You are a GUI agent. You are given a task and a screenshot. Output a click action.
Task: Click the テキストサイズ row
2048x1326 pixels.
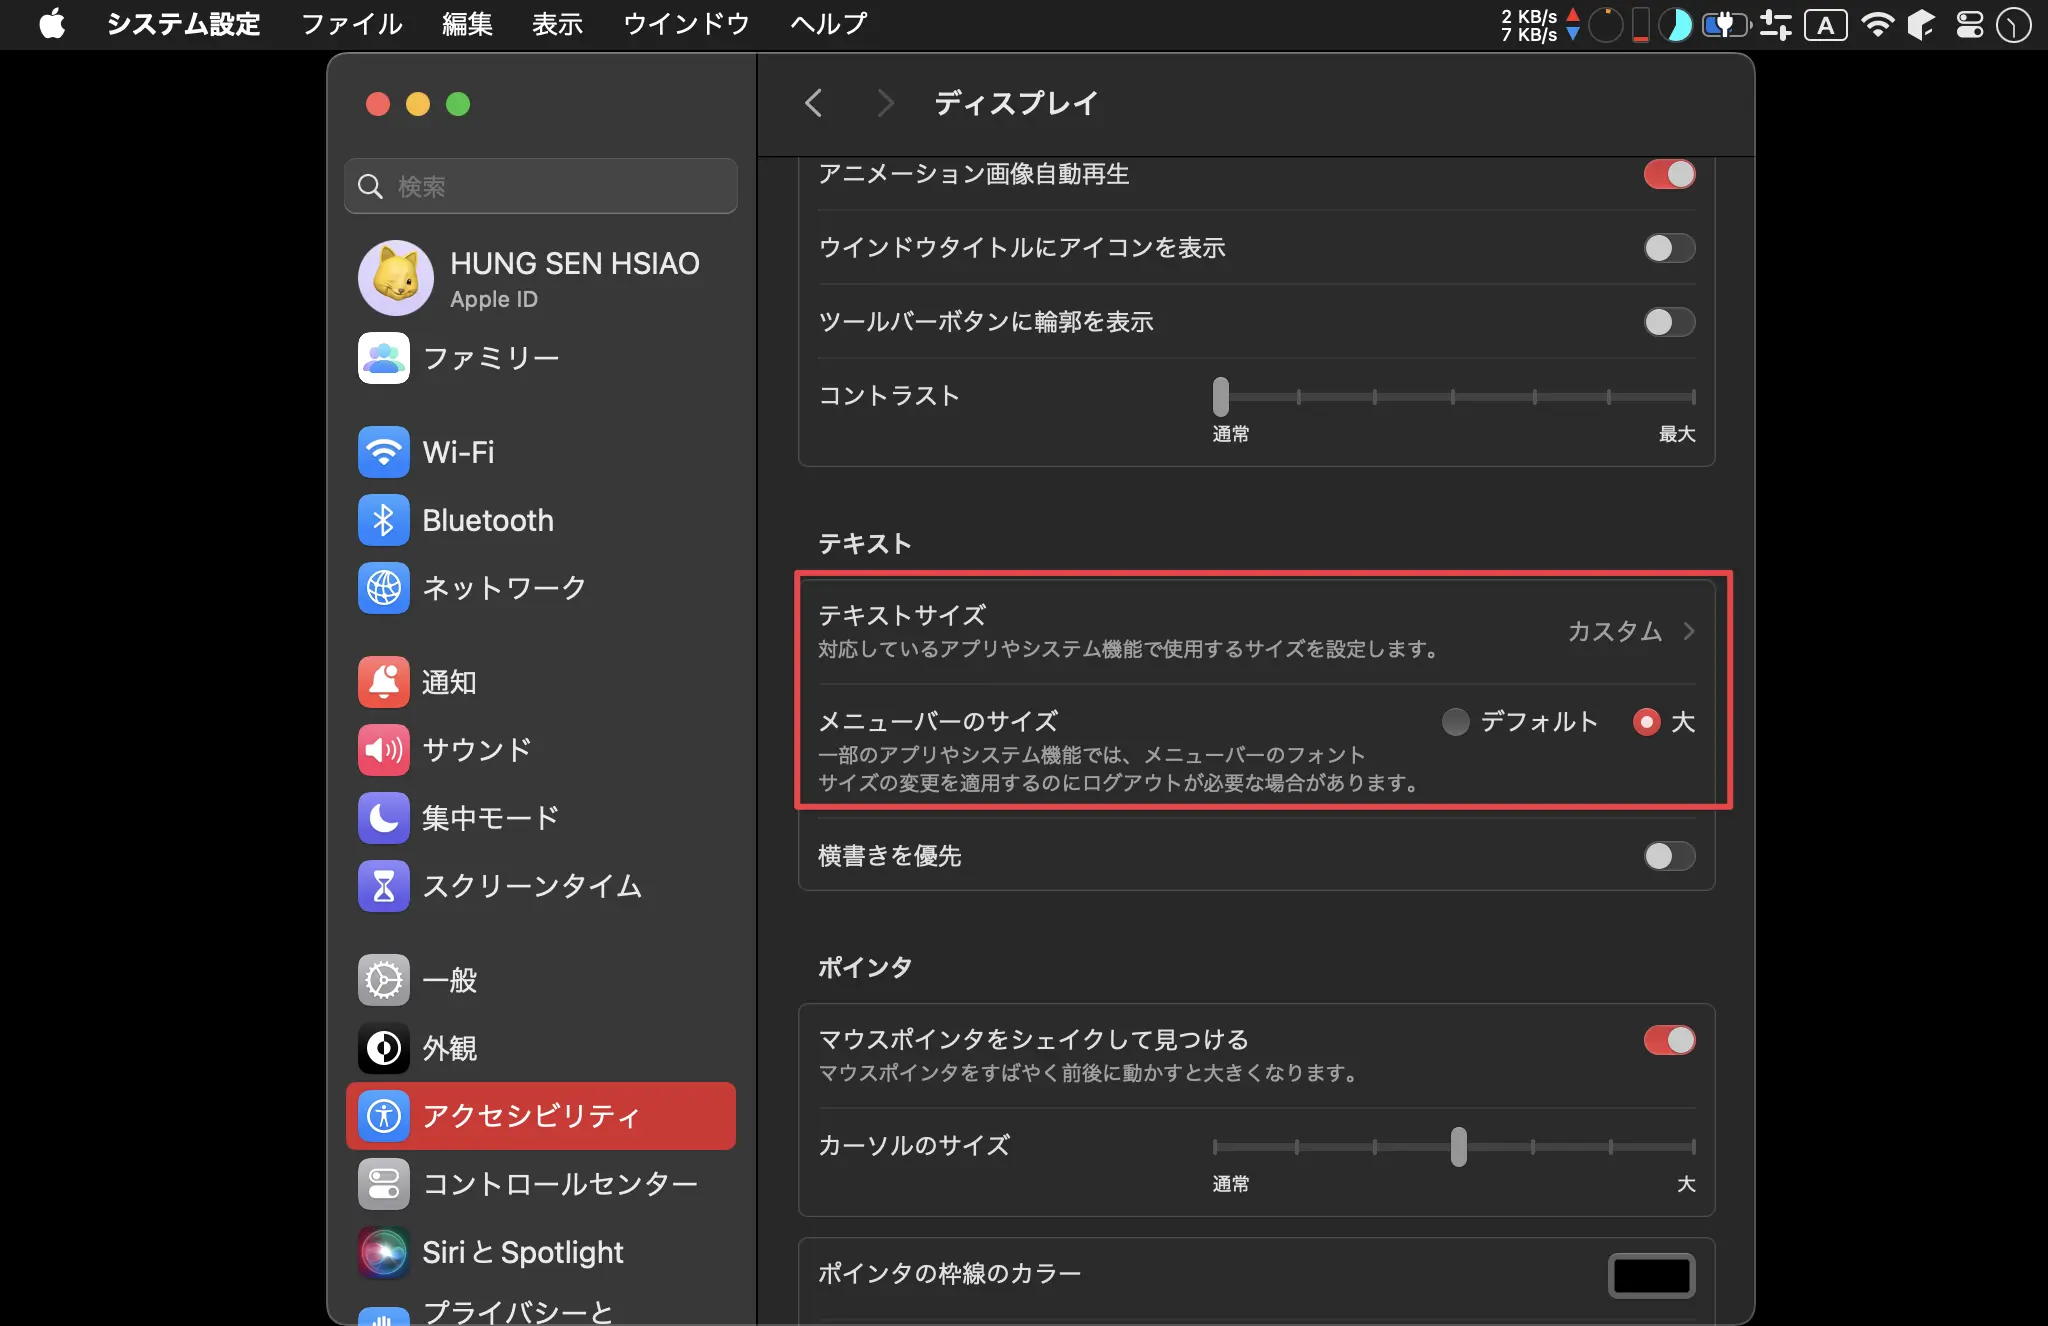pos(1257,632)
